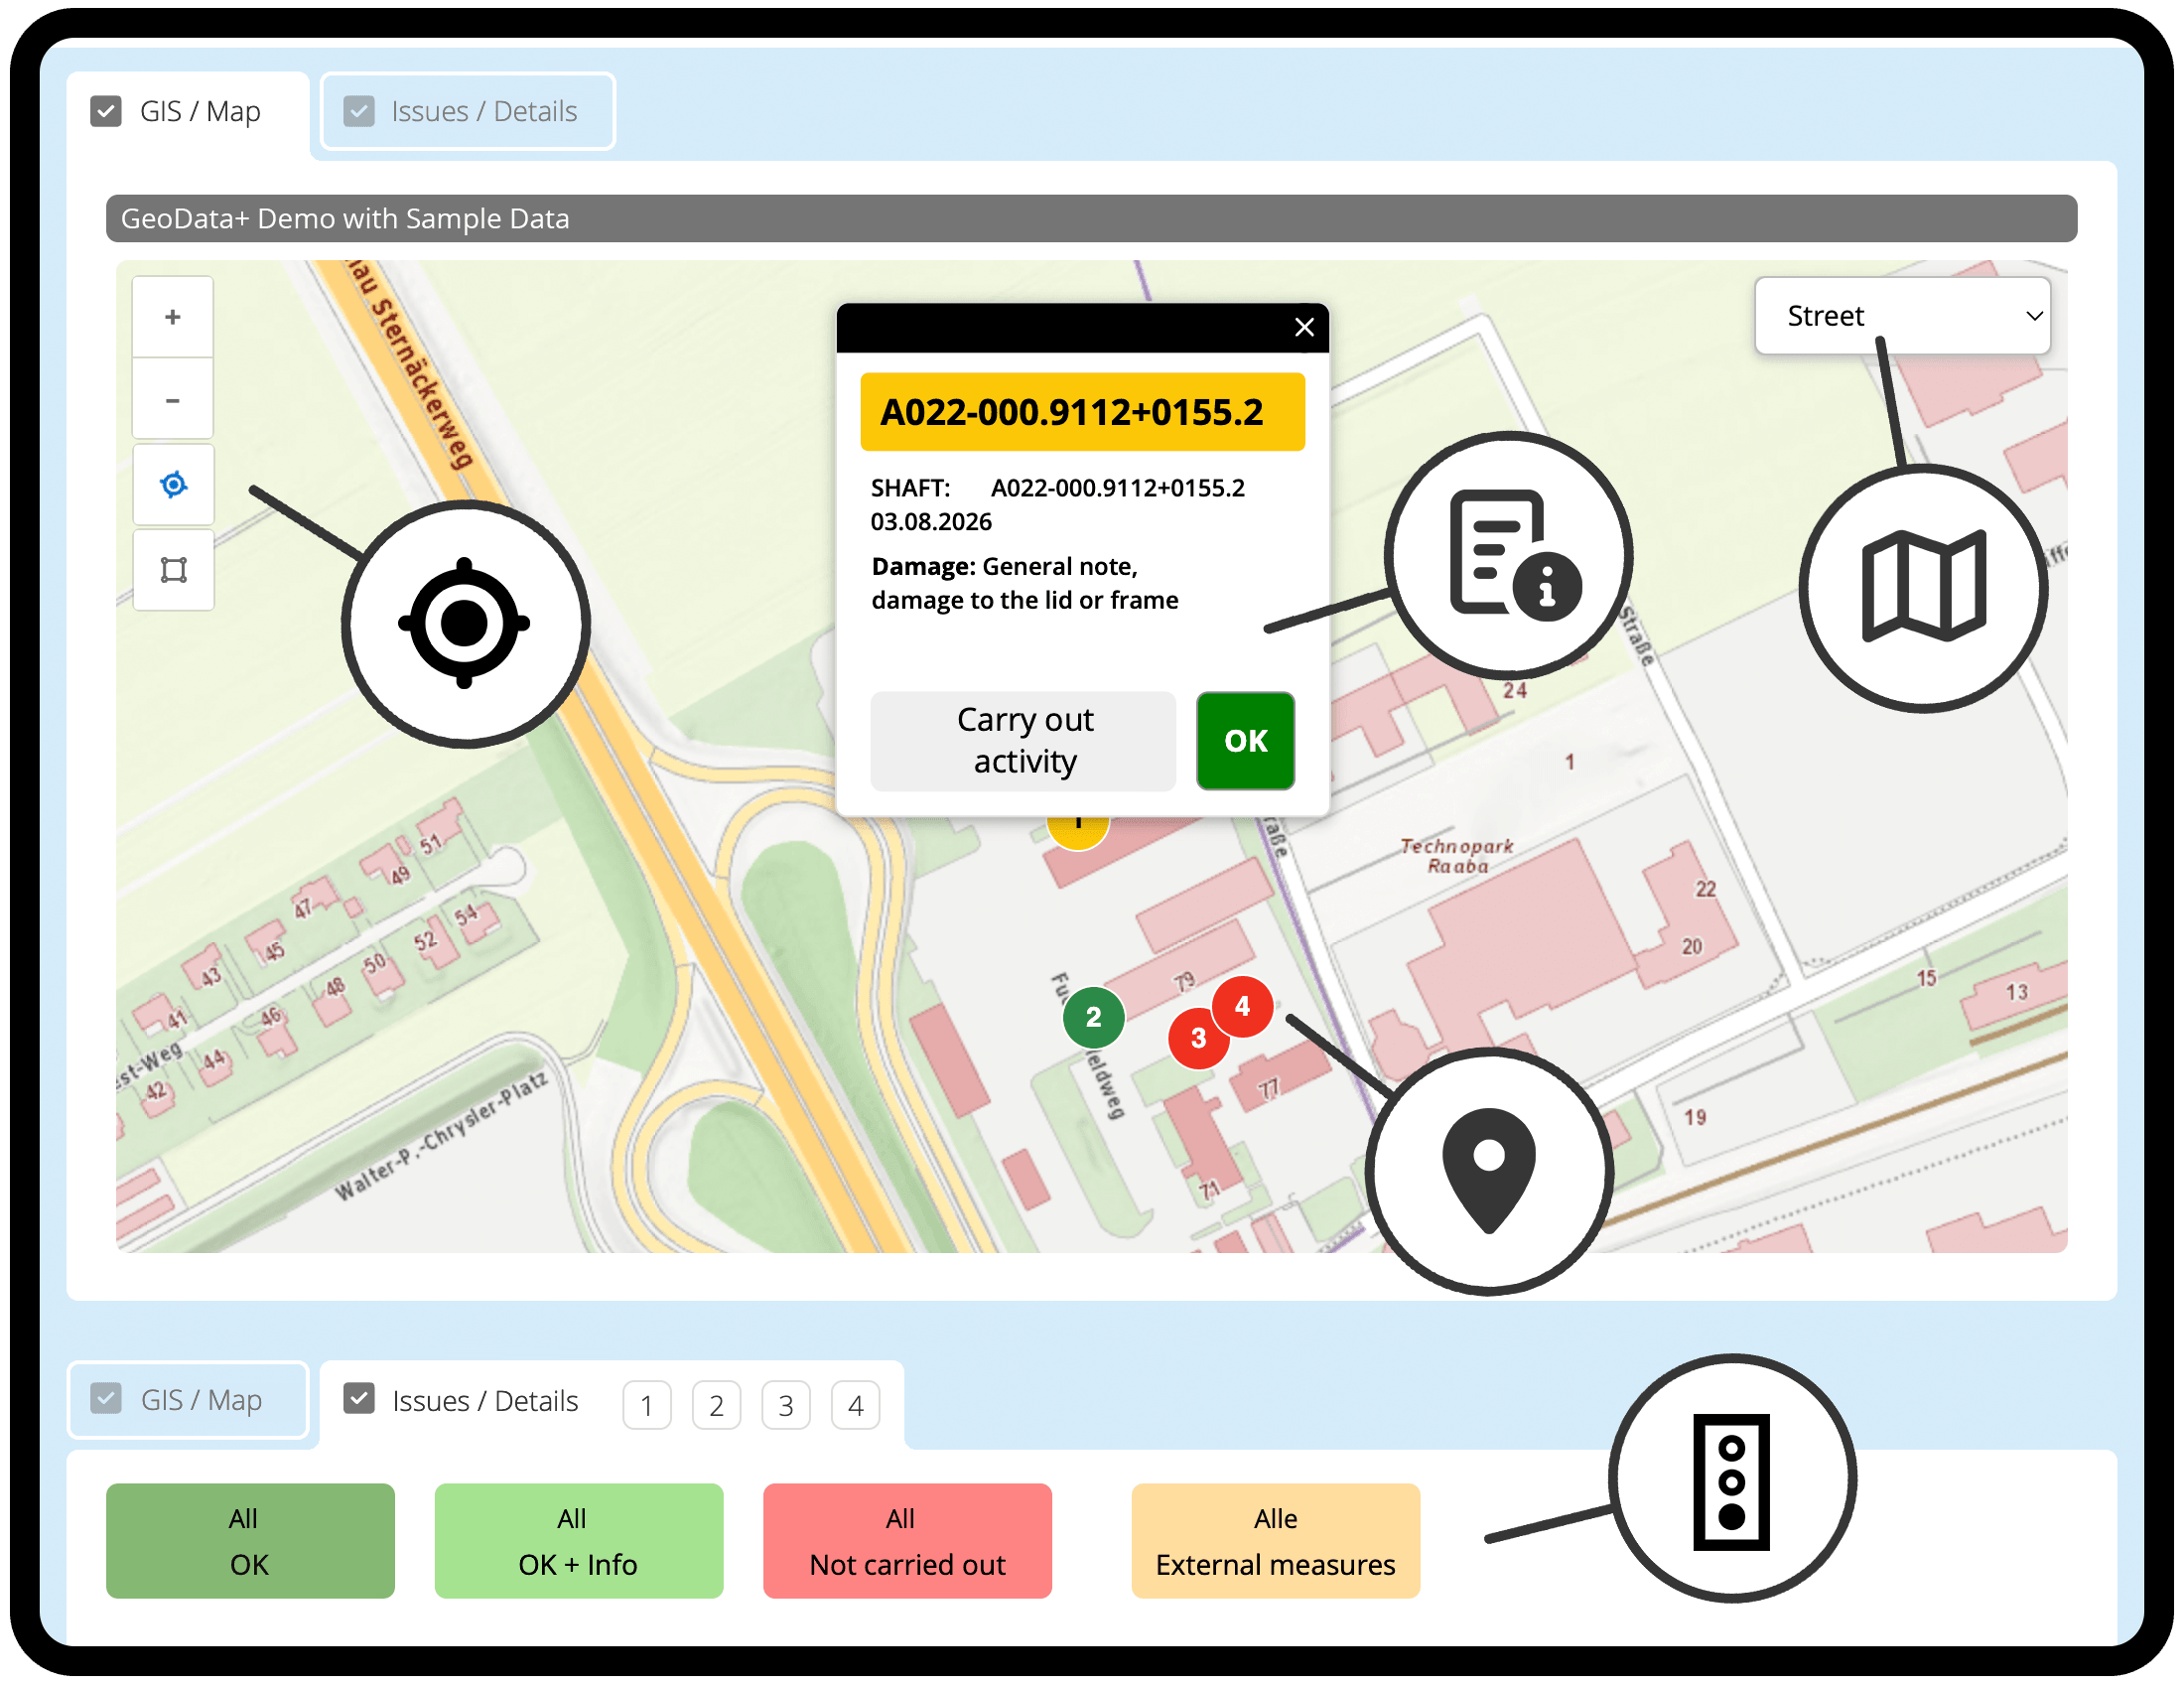This screenshot has width=2184, height=1686.
Task: Zoom in using the plus control
Action: pos(172,316)
